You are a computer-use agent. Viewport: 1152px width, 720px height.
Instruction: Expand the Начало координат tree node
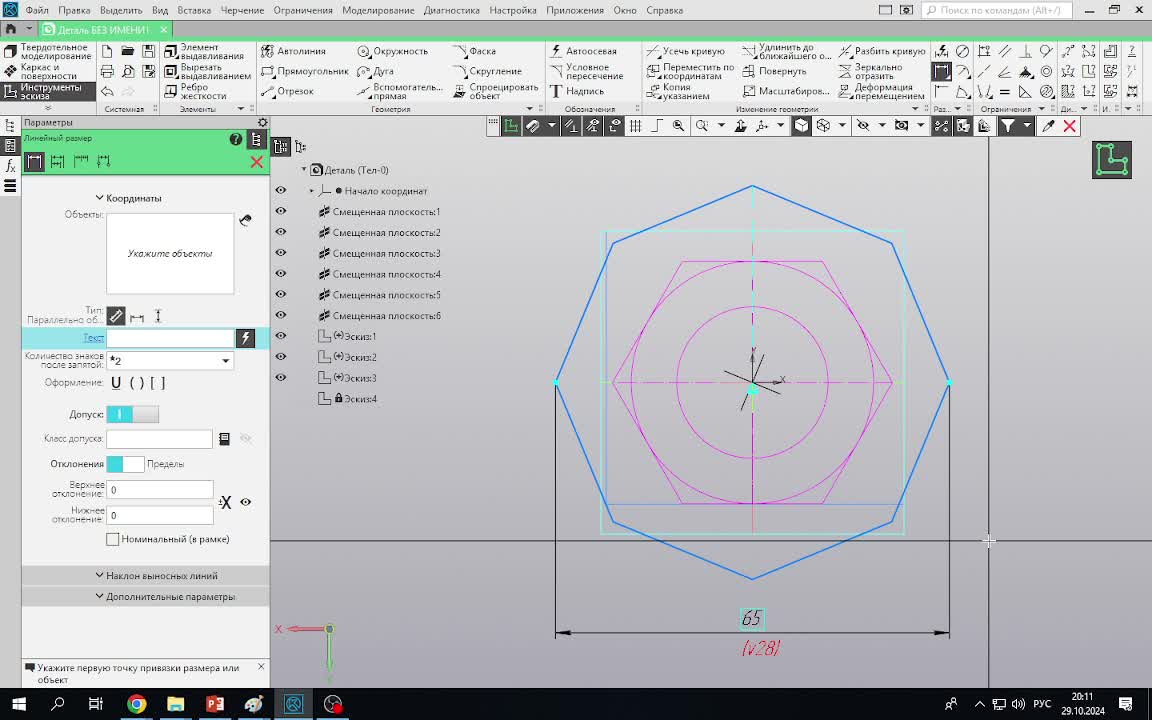[312, 191]
